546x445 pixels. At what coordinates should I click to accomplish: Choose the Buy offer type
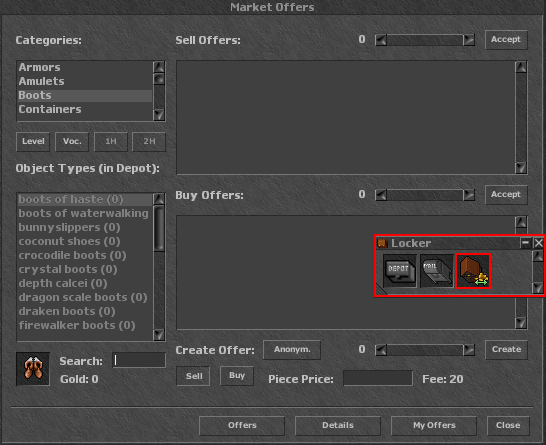pos(237,376)
